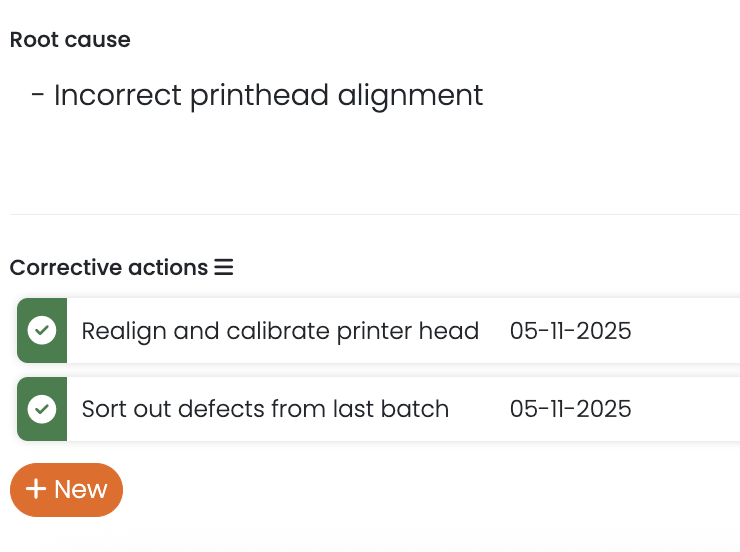Screen dimensions: 740x552
Task: Toggle completion of Sort out defects from last batch
Action: tap(42, 408)
